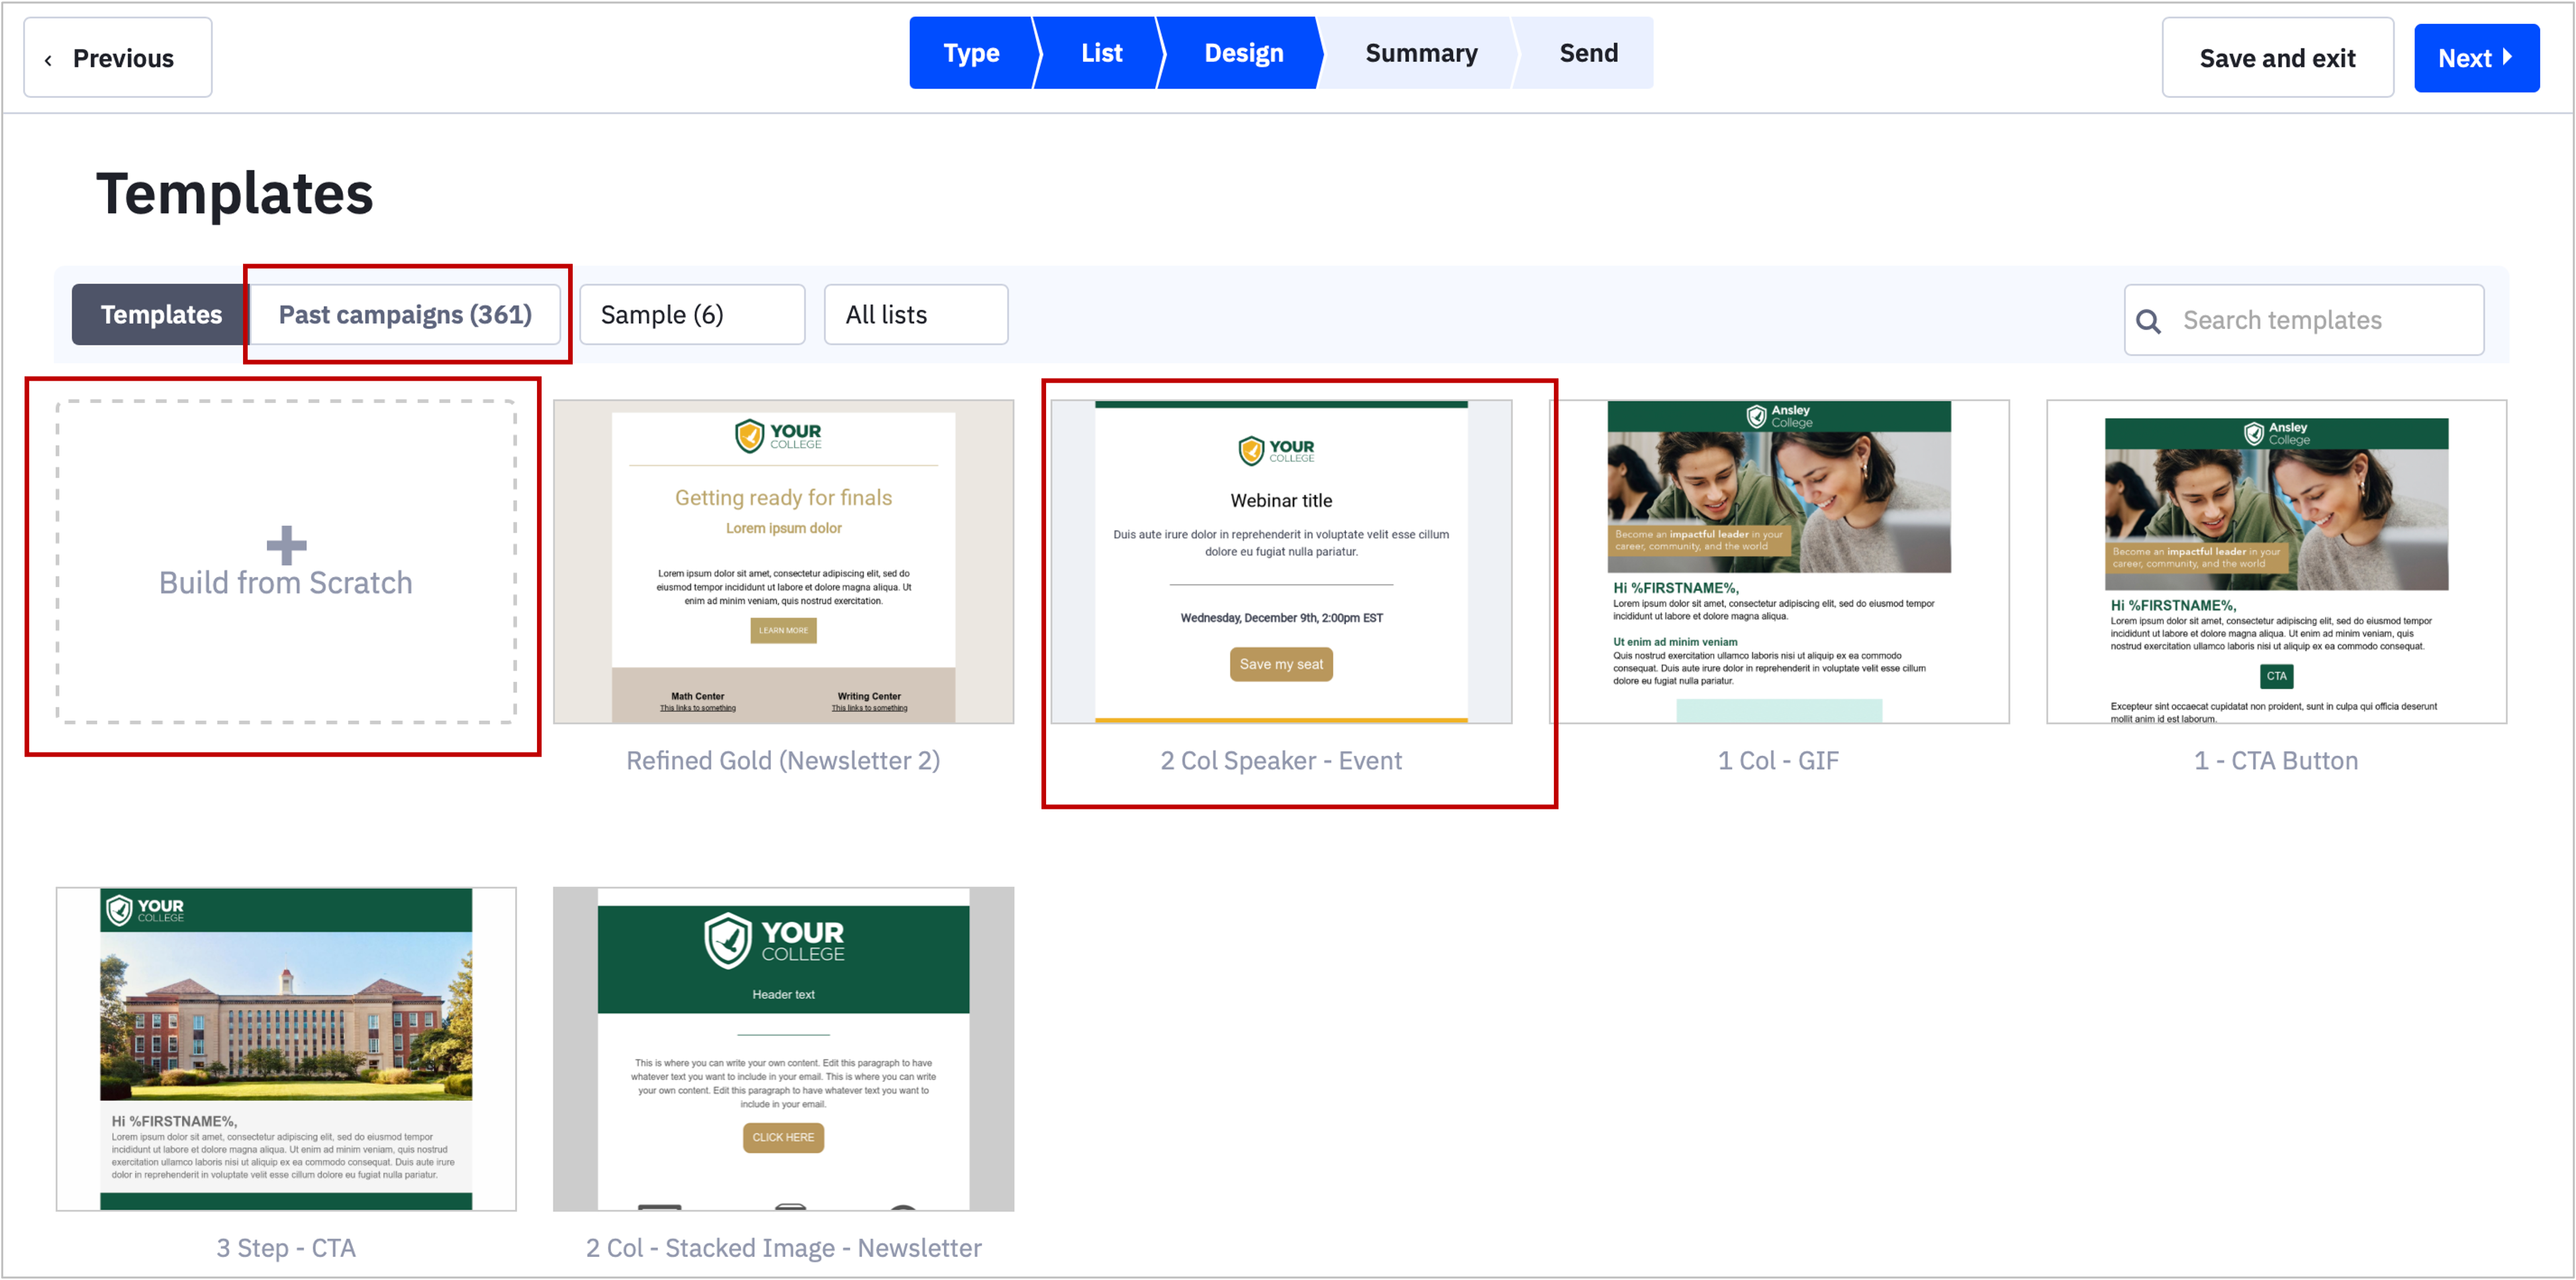Focus the Search templates field
Viewport: 2576px width, 1280px height.
pyautogui.click(x=2304, y=320)
